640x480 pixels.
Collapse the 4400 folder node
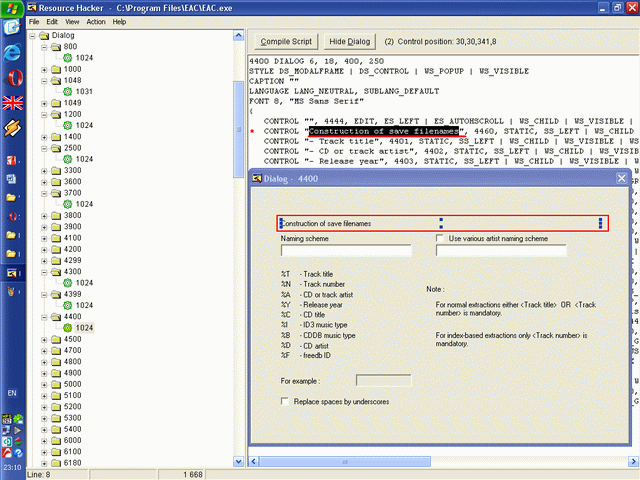[44, 317]
